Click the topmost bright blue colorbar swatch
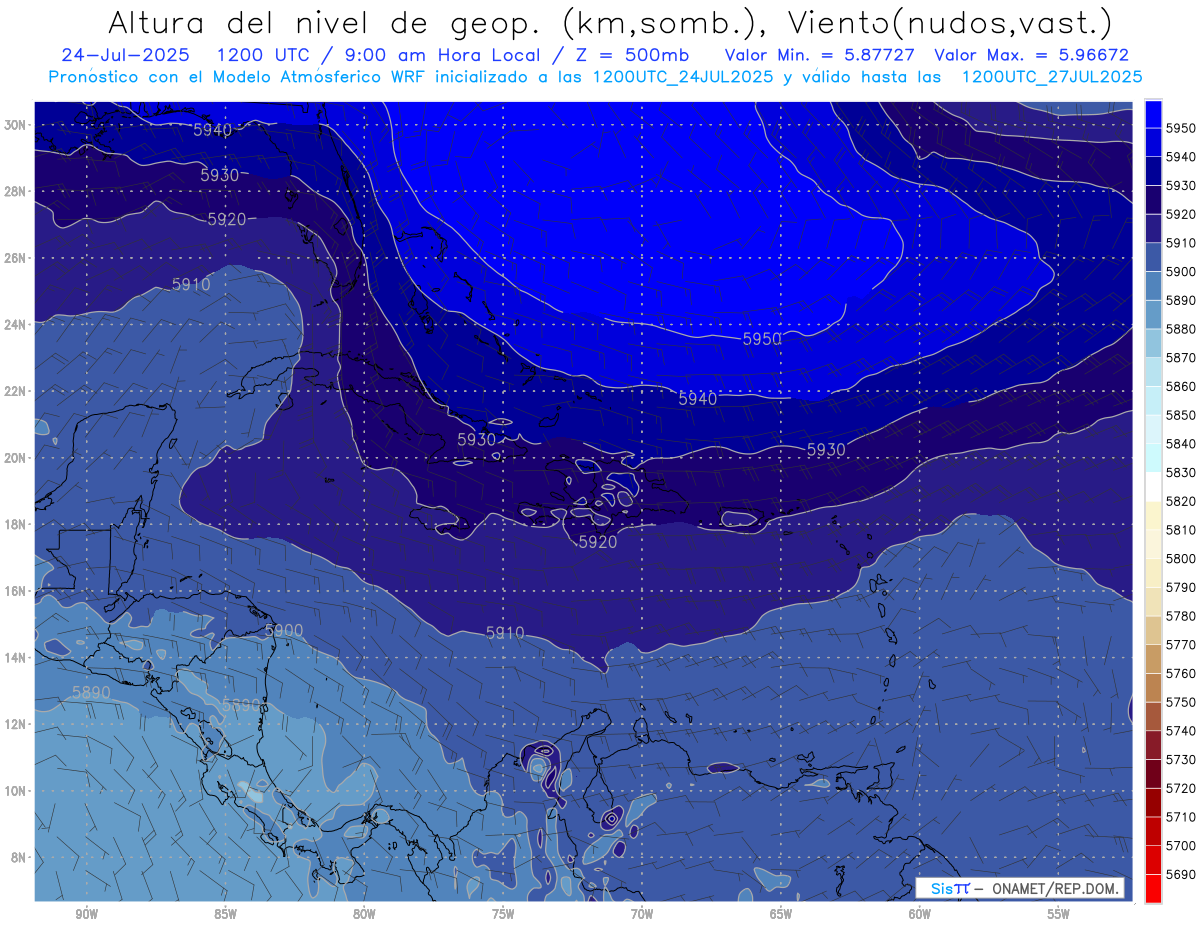The height and width of the screenshot is (927, 1200). [x=1153, y=113]
